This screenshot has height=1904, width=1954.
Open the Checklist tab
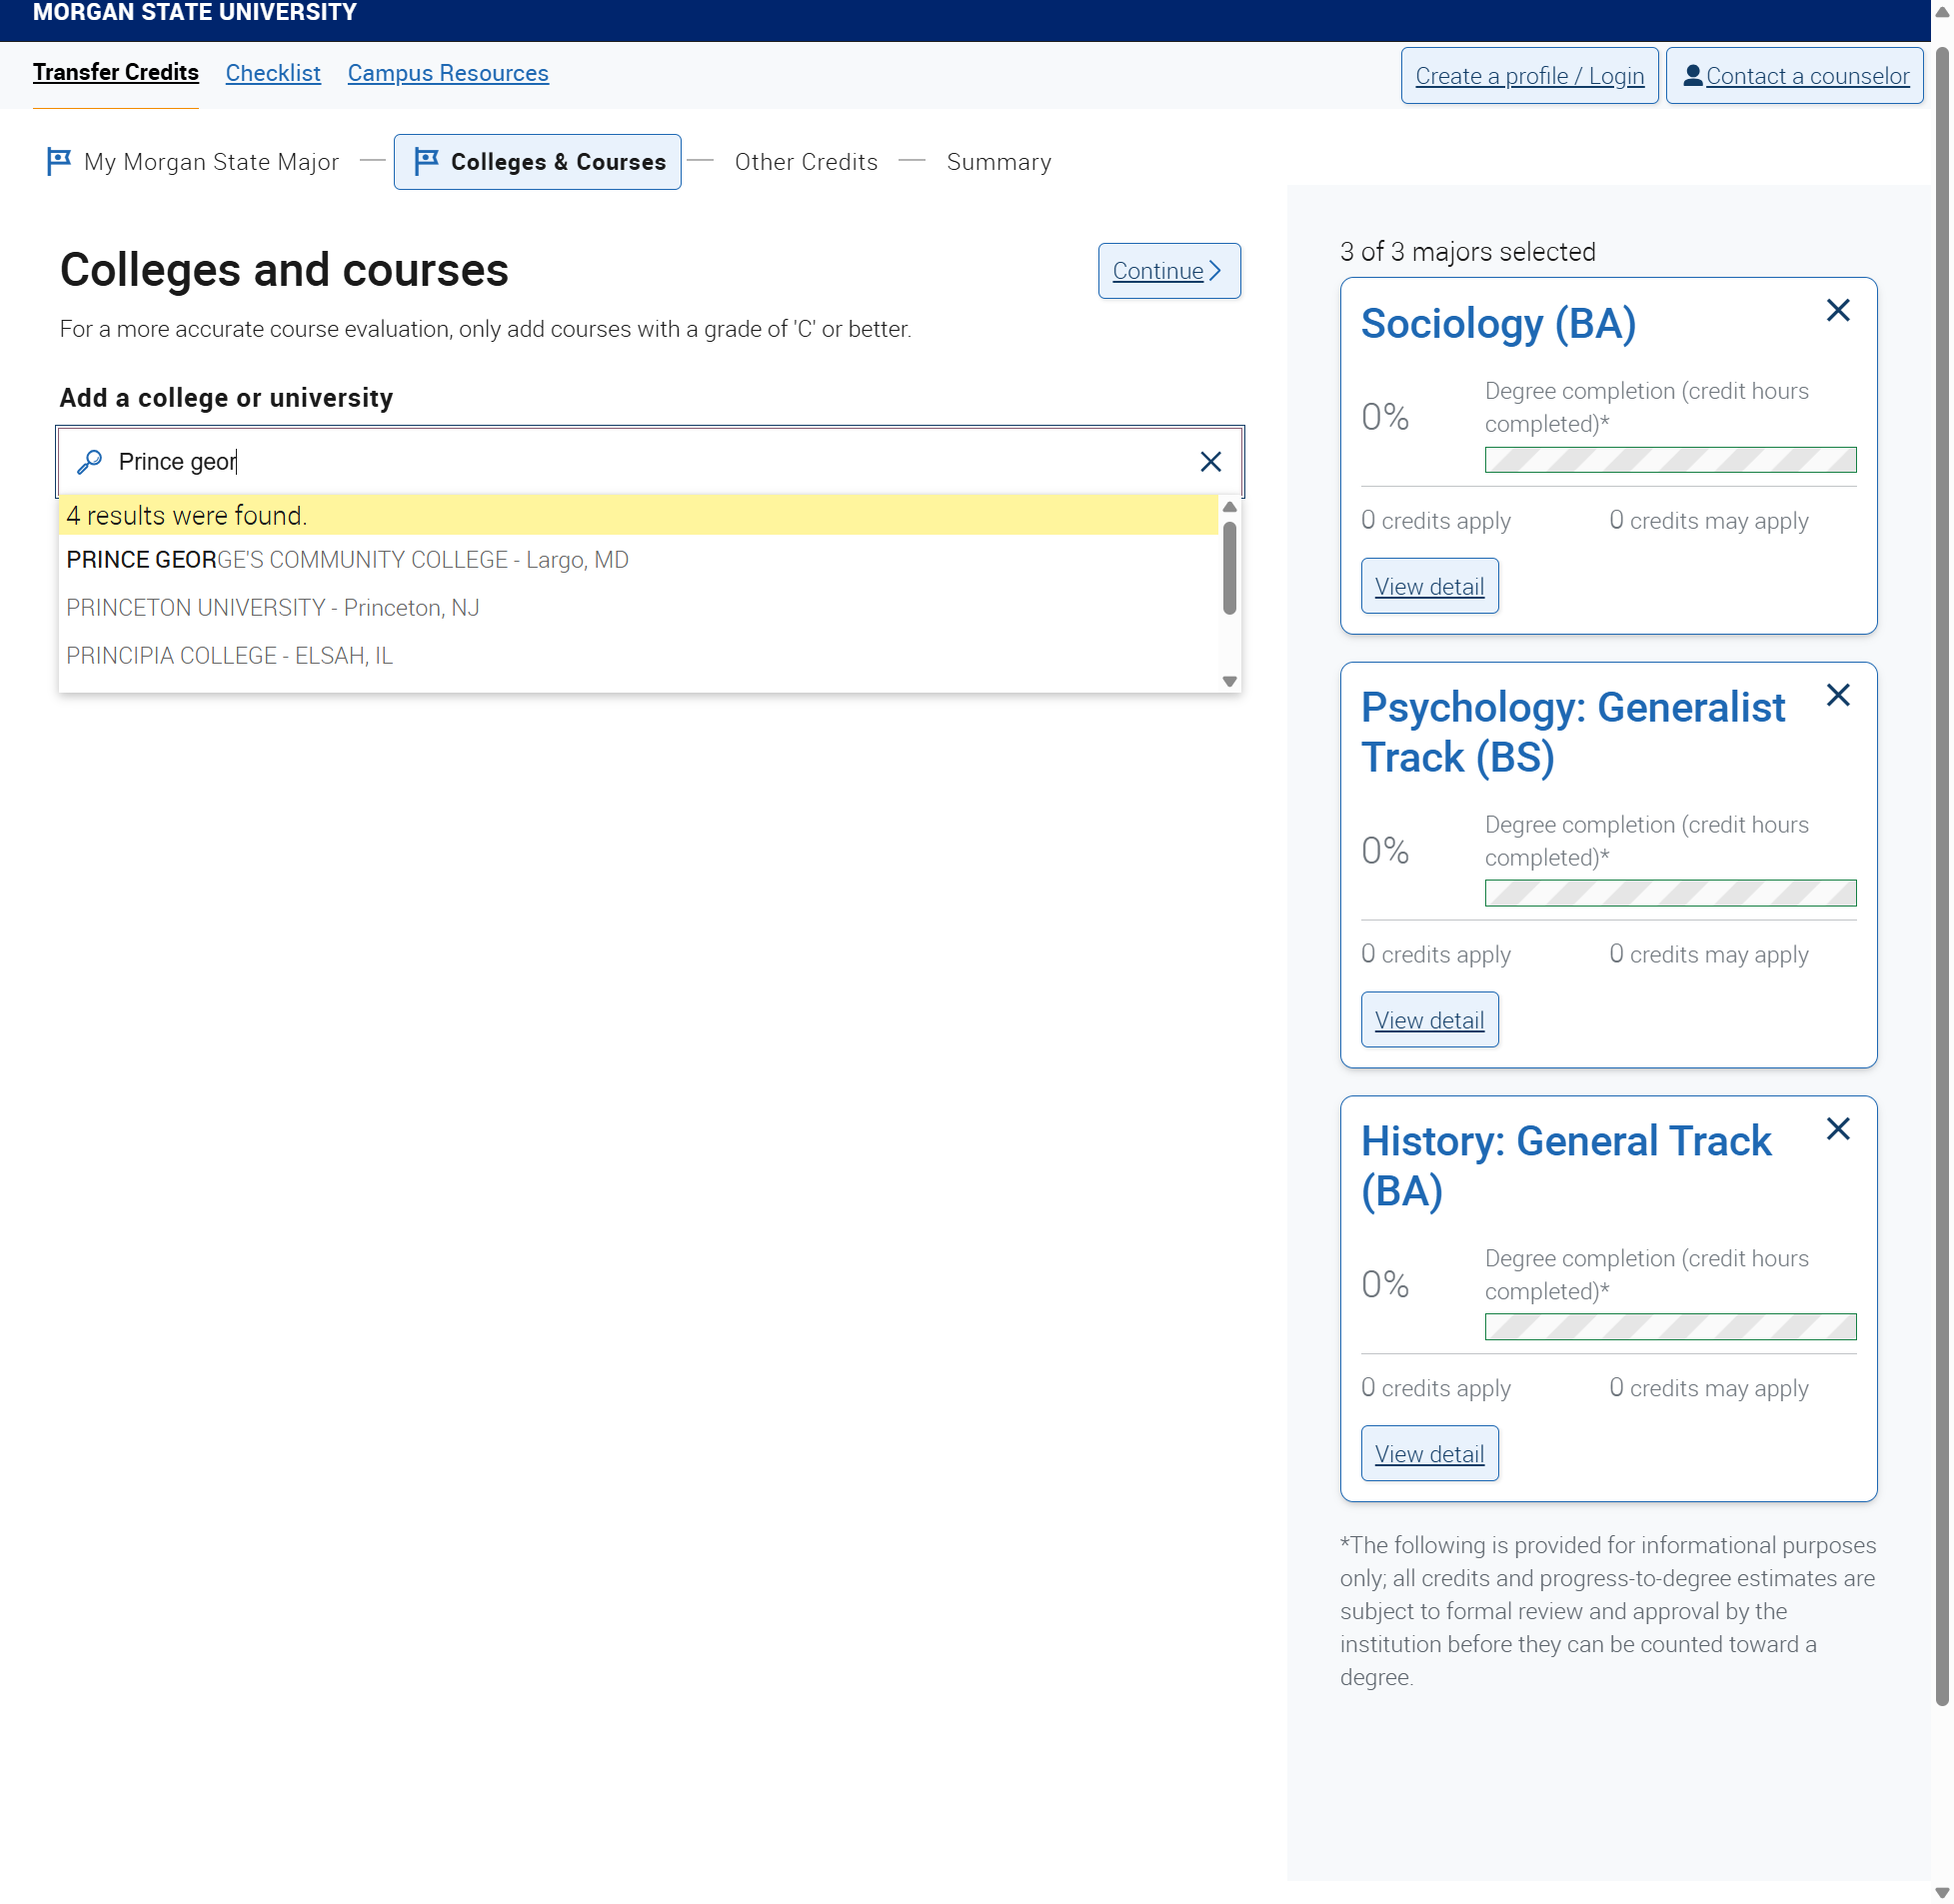(273, 74)
